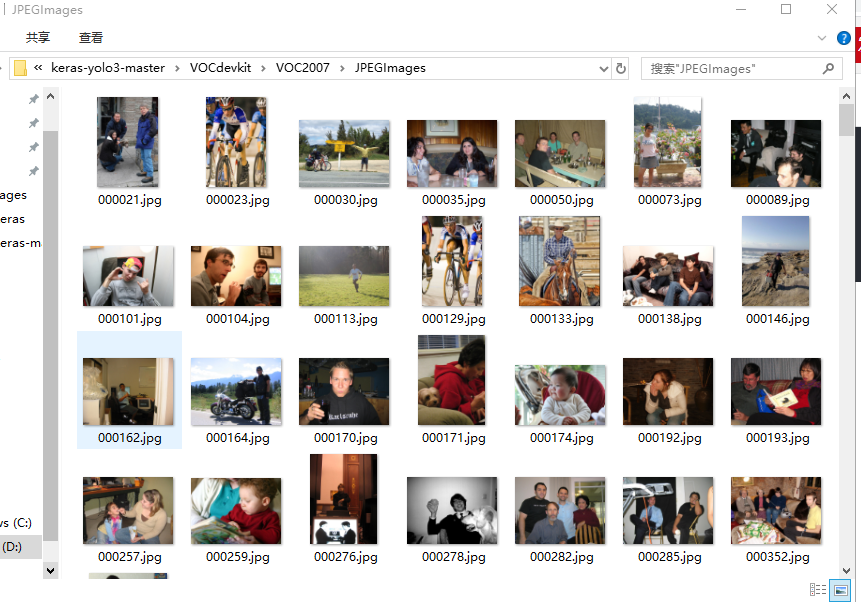Select 000285.jpg thumbnail
Screen dimensions: 861x602
coord(668,511)
